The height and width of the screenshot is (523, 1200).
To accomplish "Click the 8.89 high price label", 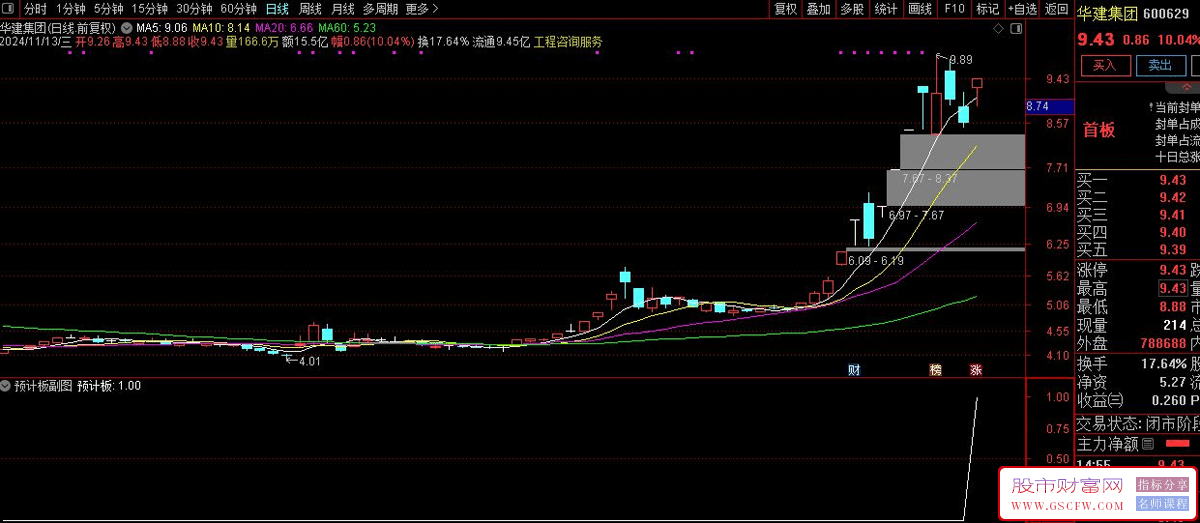I will 960,60.
